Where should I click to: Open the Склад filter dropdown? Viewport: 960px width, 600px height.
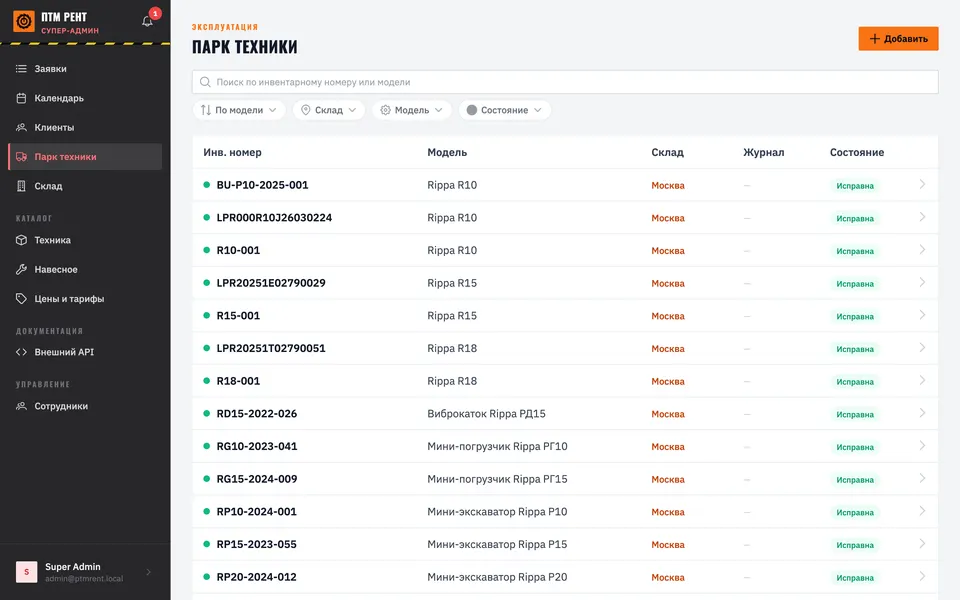(x=329, y=110)
